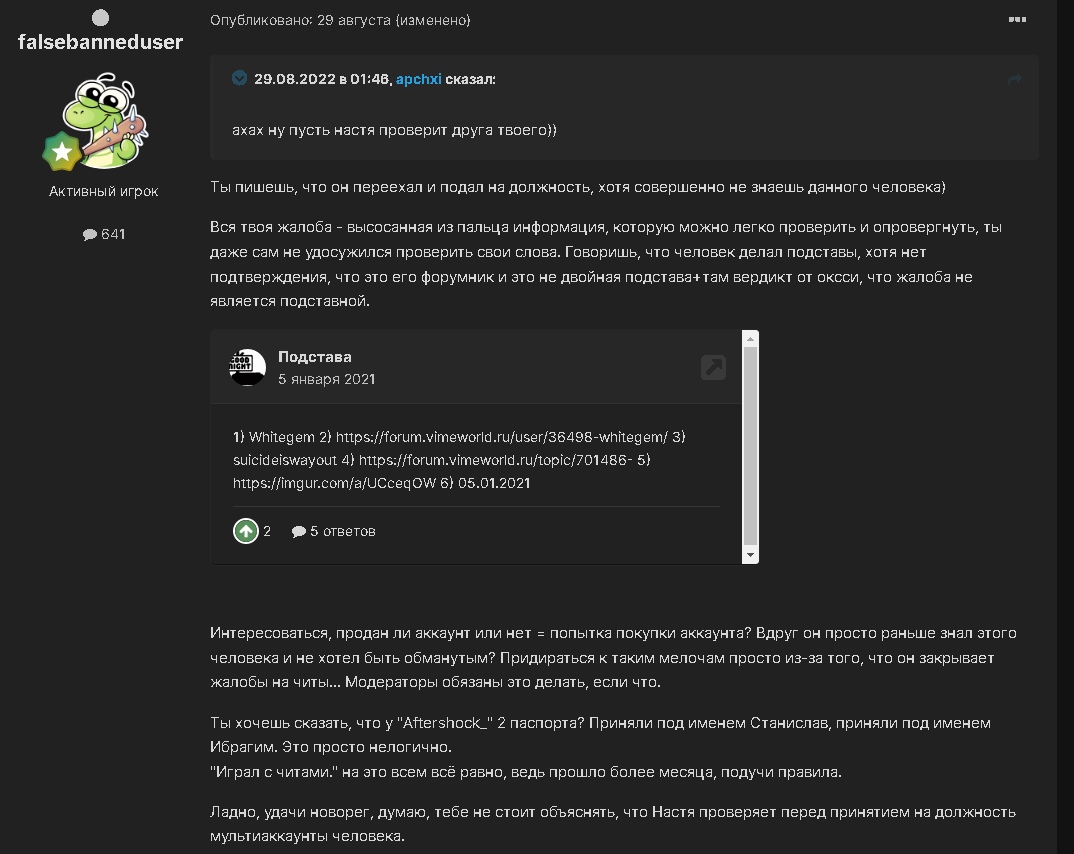This screenshot has height=854, width=1074.
Task: Click the Подстава embed author avatar
Action: 248,367
